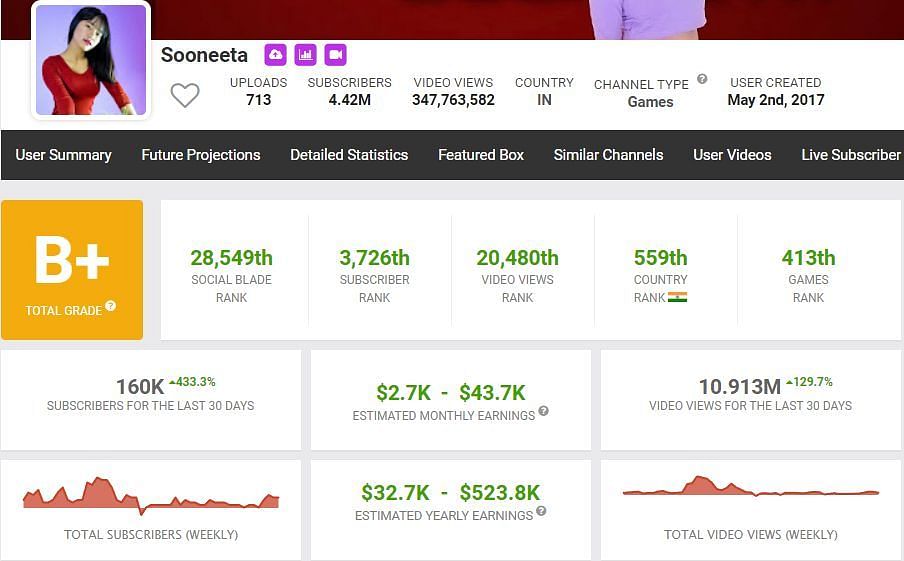904x561 pixels.
Task: Click the purple upload icon beside Sooneeta
Action: [275, 55]
